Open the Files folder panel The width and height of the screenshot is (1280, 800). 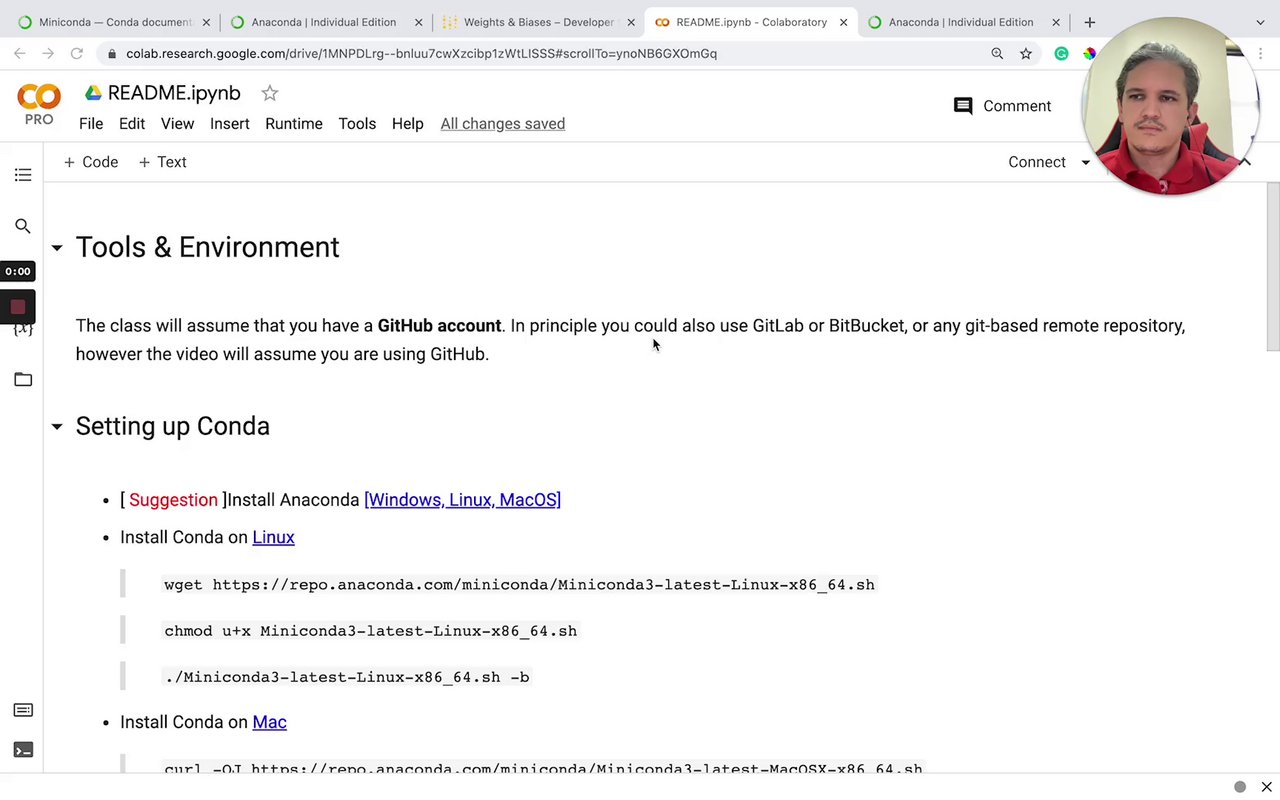point(23,379)
